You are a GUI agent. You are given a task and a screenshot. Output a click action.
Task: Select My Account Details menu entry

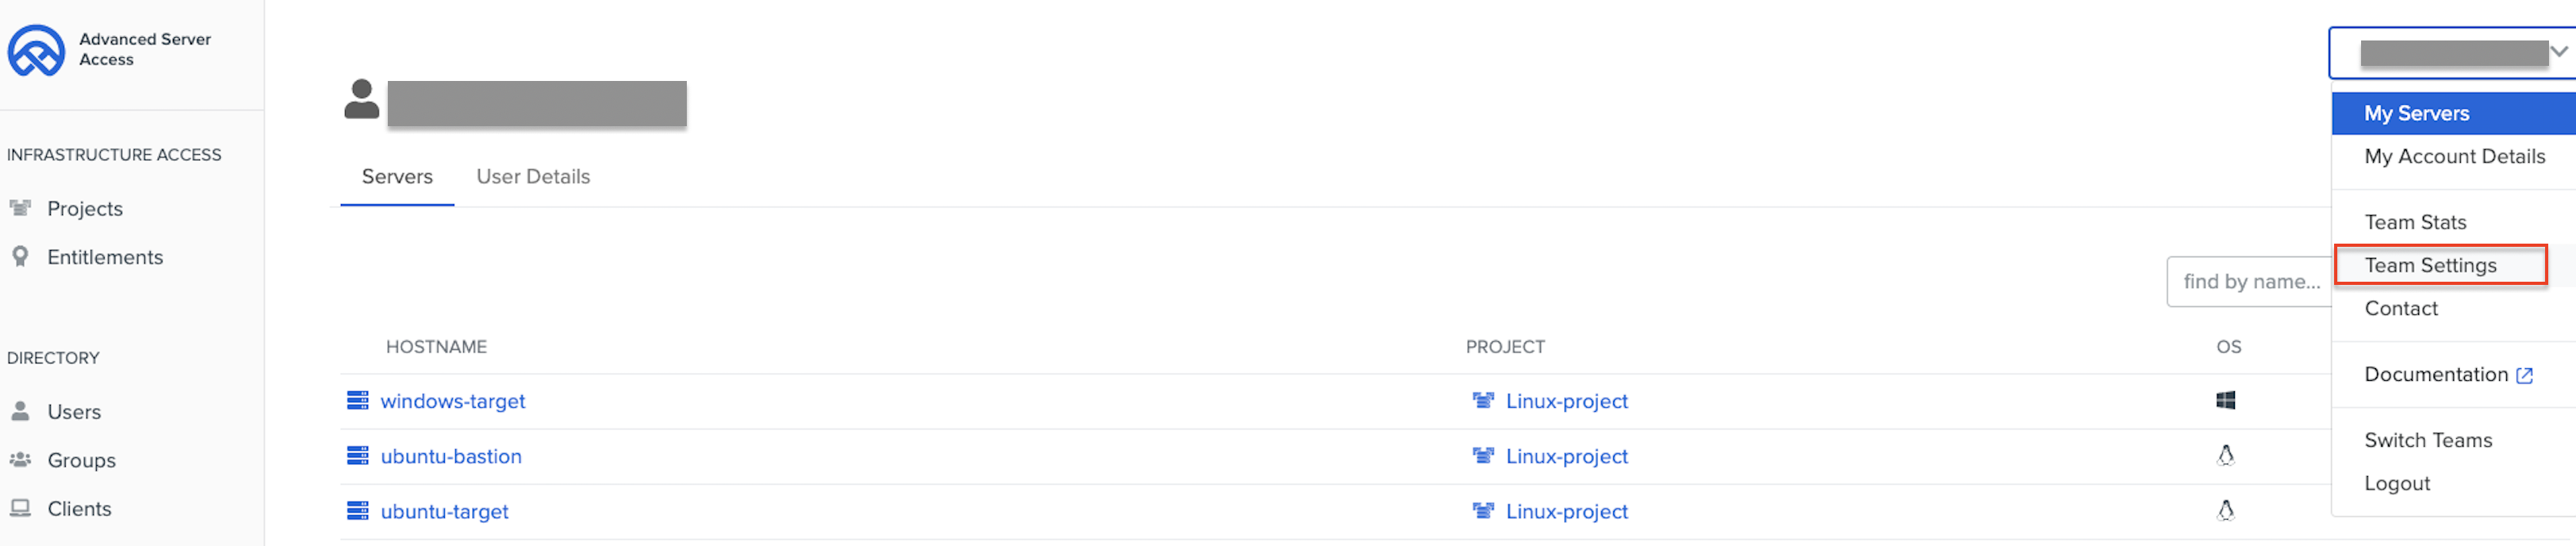coord(2454,156)
